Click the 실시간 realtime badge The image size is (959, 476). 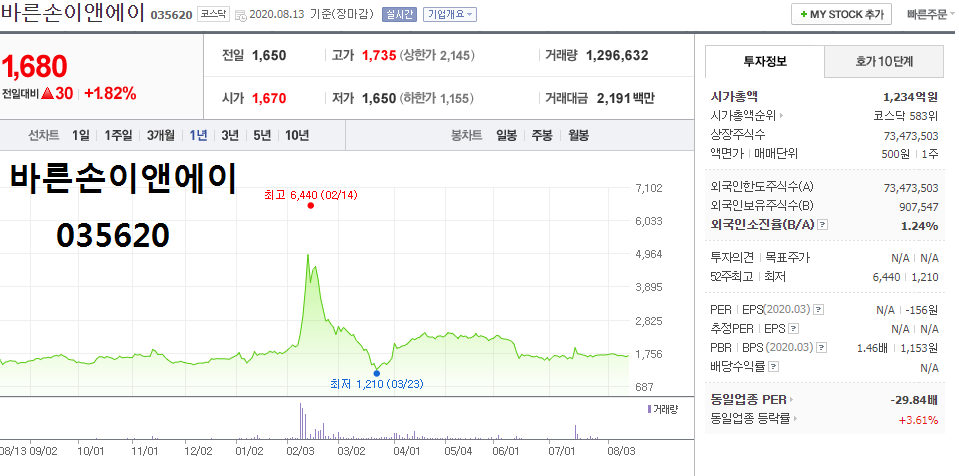[x=399, y=15]
